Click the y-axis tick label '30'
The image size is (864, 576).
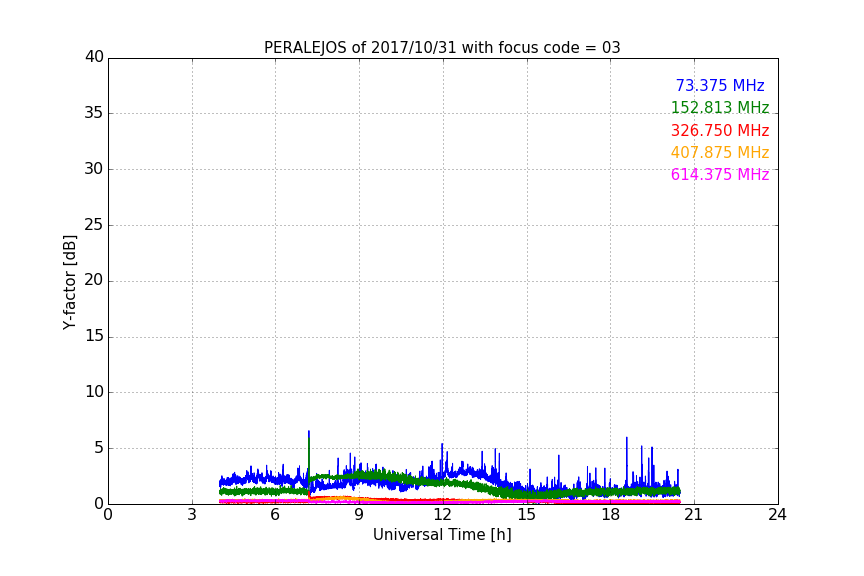point(94,169)
